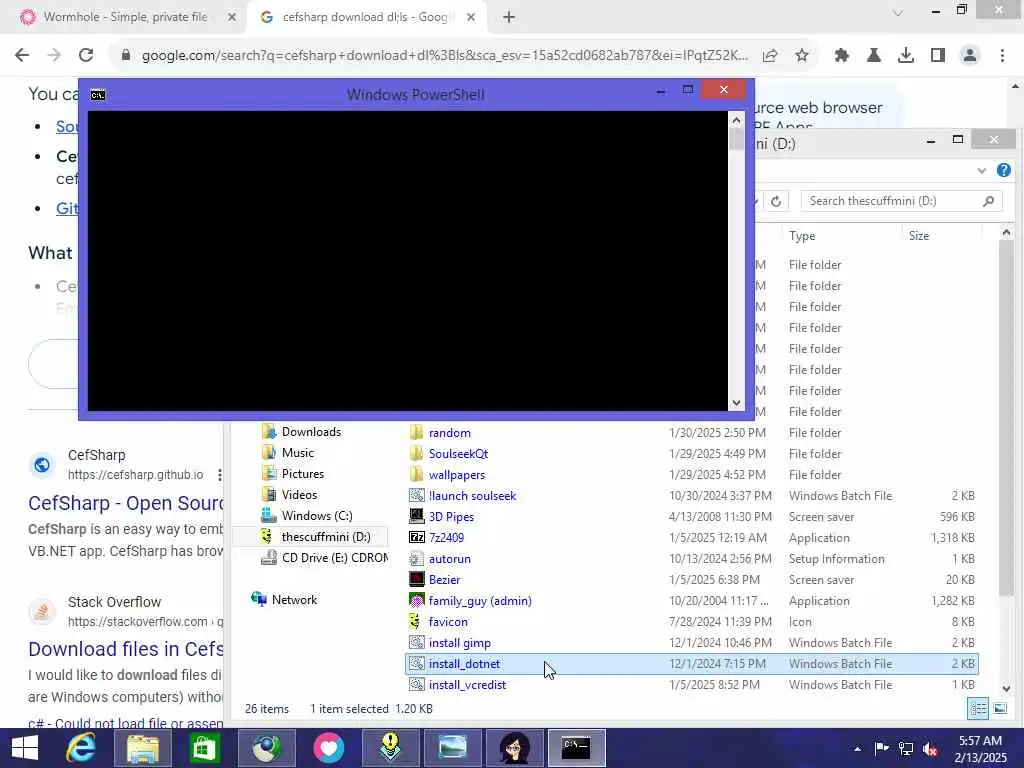This screenshot has height=768, width=1024.
Task: Expand the Explorer ribbon chevron
Action: point(981,171)
